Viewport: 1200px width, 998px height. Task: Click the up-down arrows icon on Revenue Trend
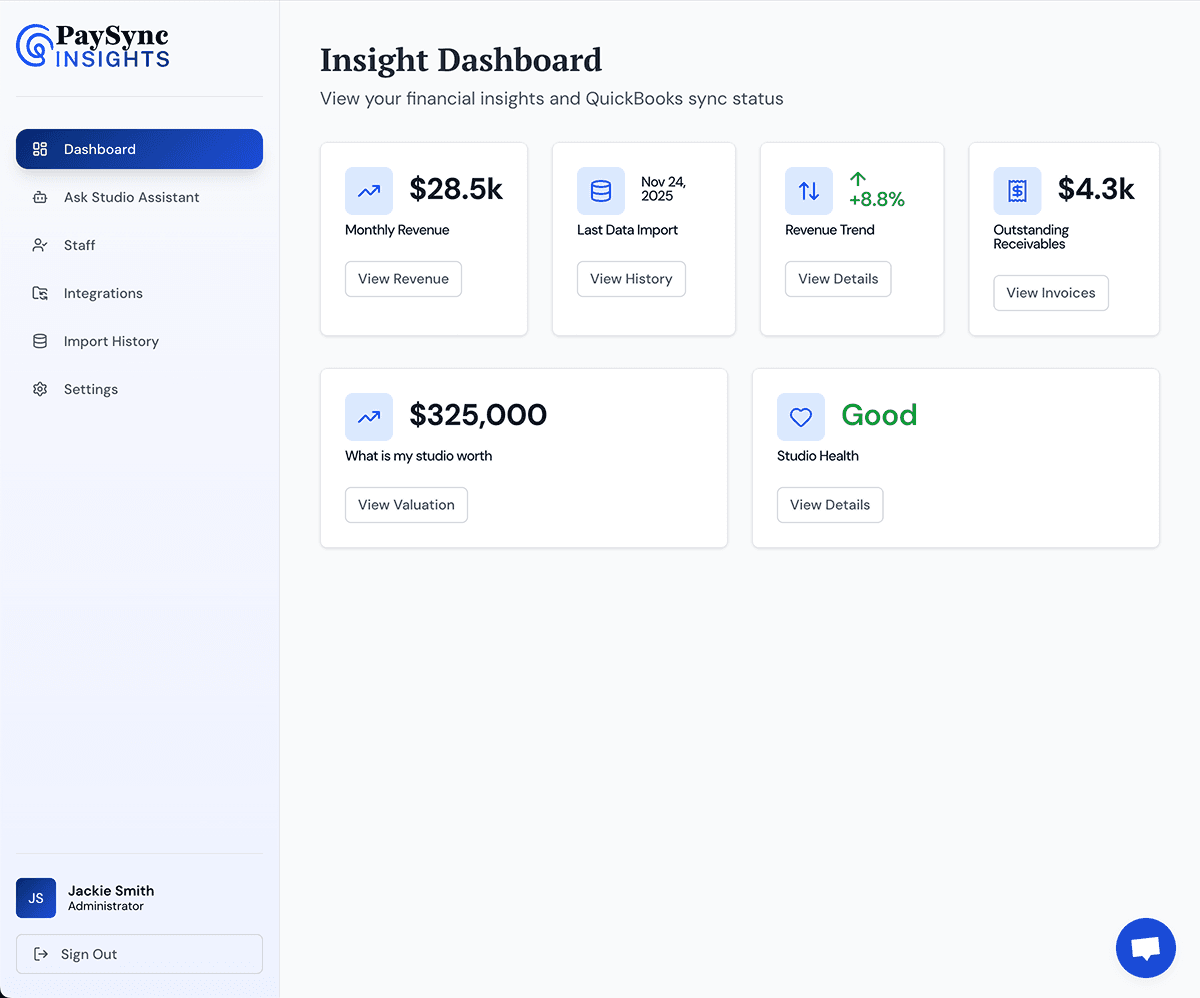tap(809, 190)
